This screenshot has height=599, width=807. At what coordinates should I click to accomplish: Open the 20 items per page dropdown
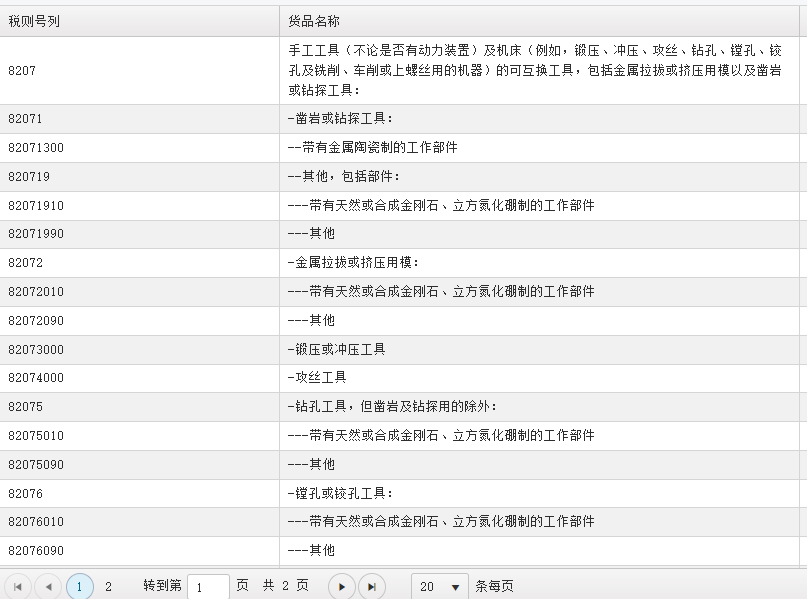coord(440,587)
